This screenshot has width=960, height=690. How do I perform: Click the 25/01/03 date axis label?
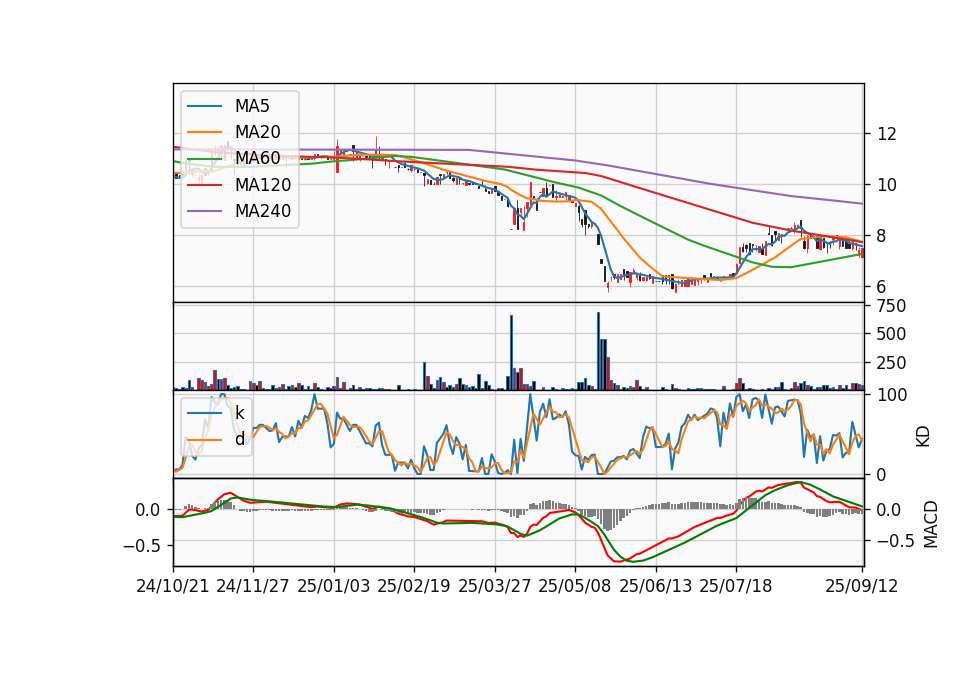click(x=334, y=586)
